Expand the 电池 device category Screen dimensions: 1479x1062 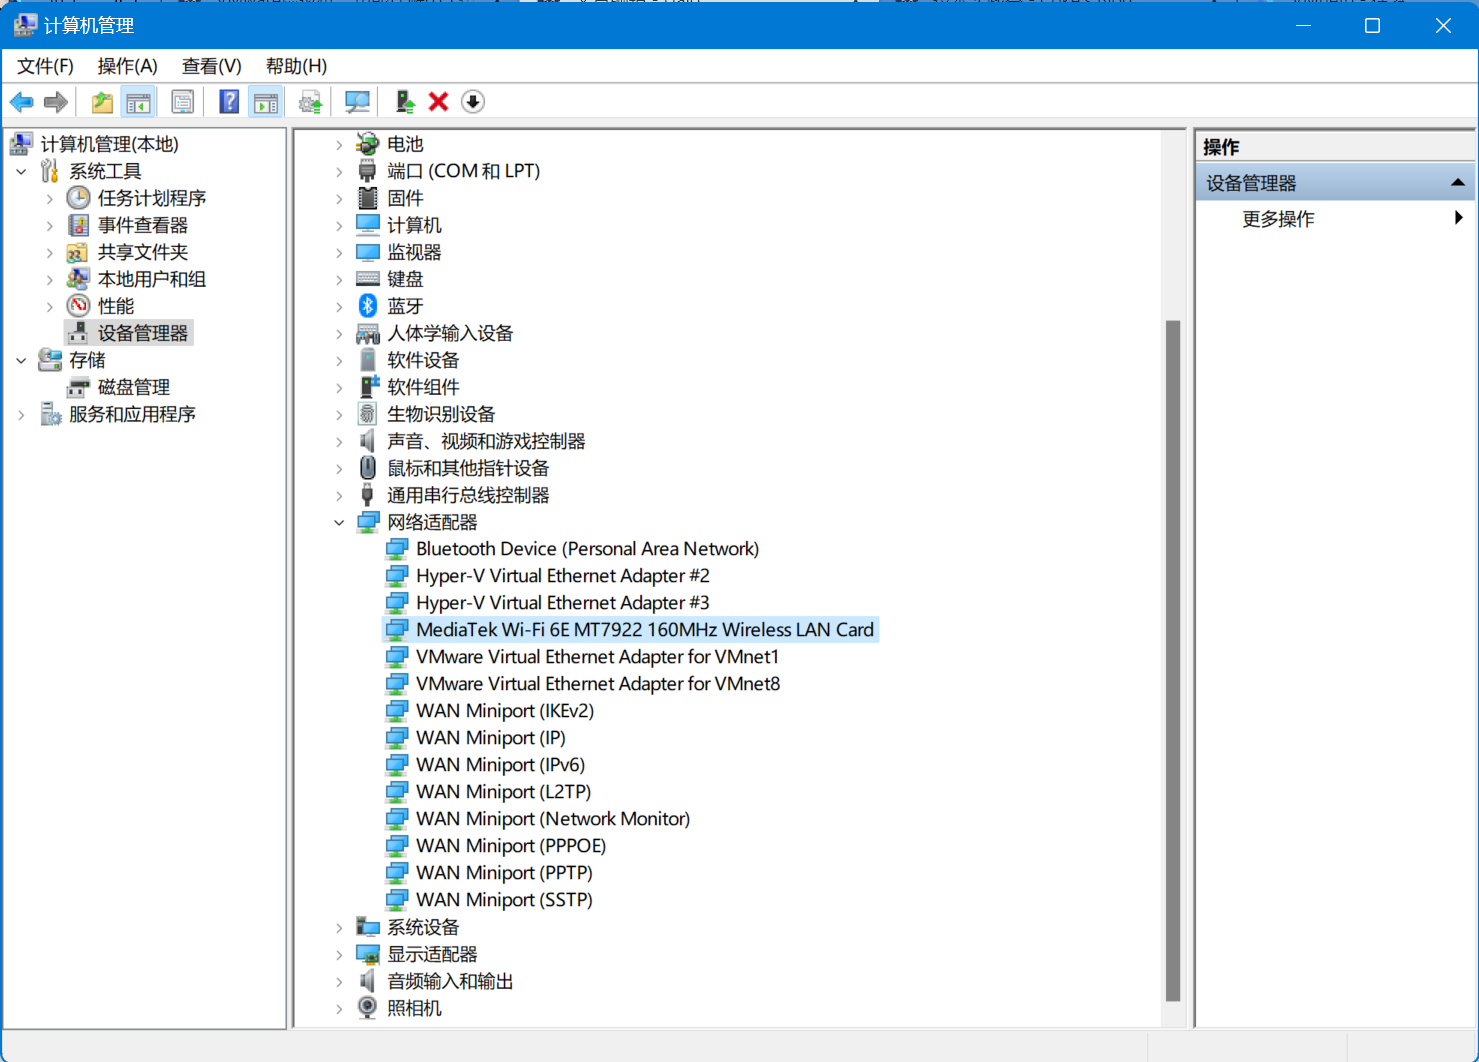pos(339,144)
